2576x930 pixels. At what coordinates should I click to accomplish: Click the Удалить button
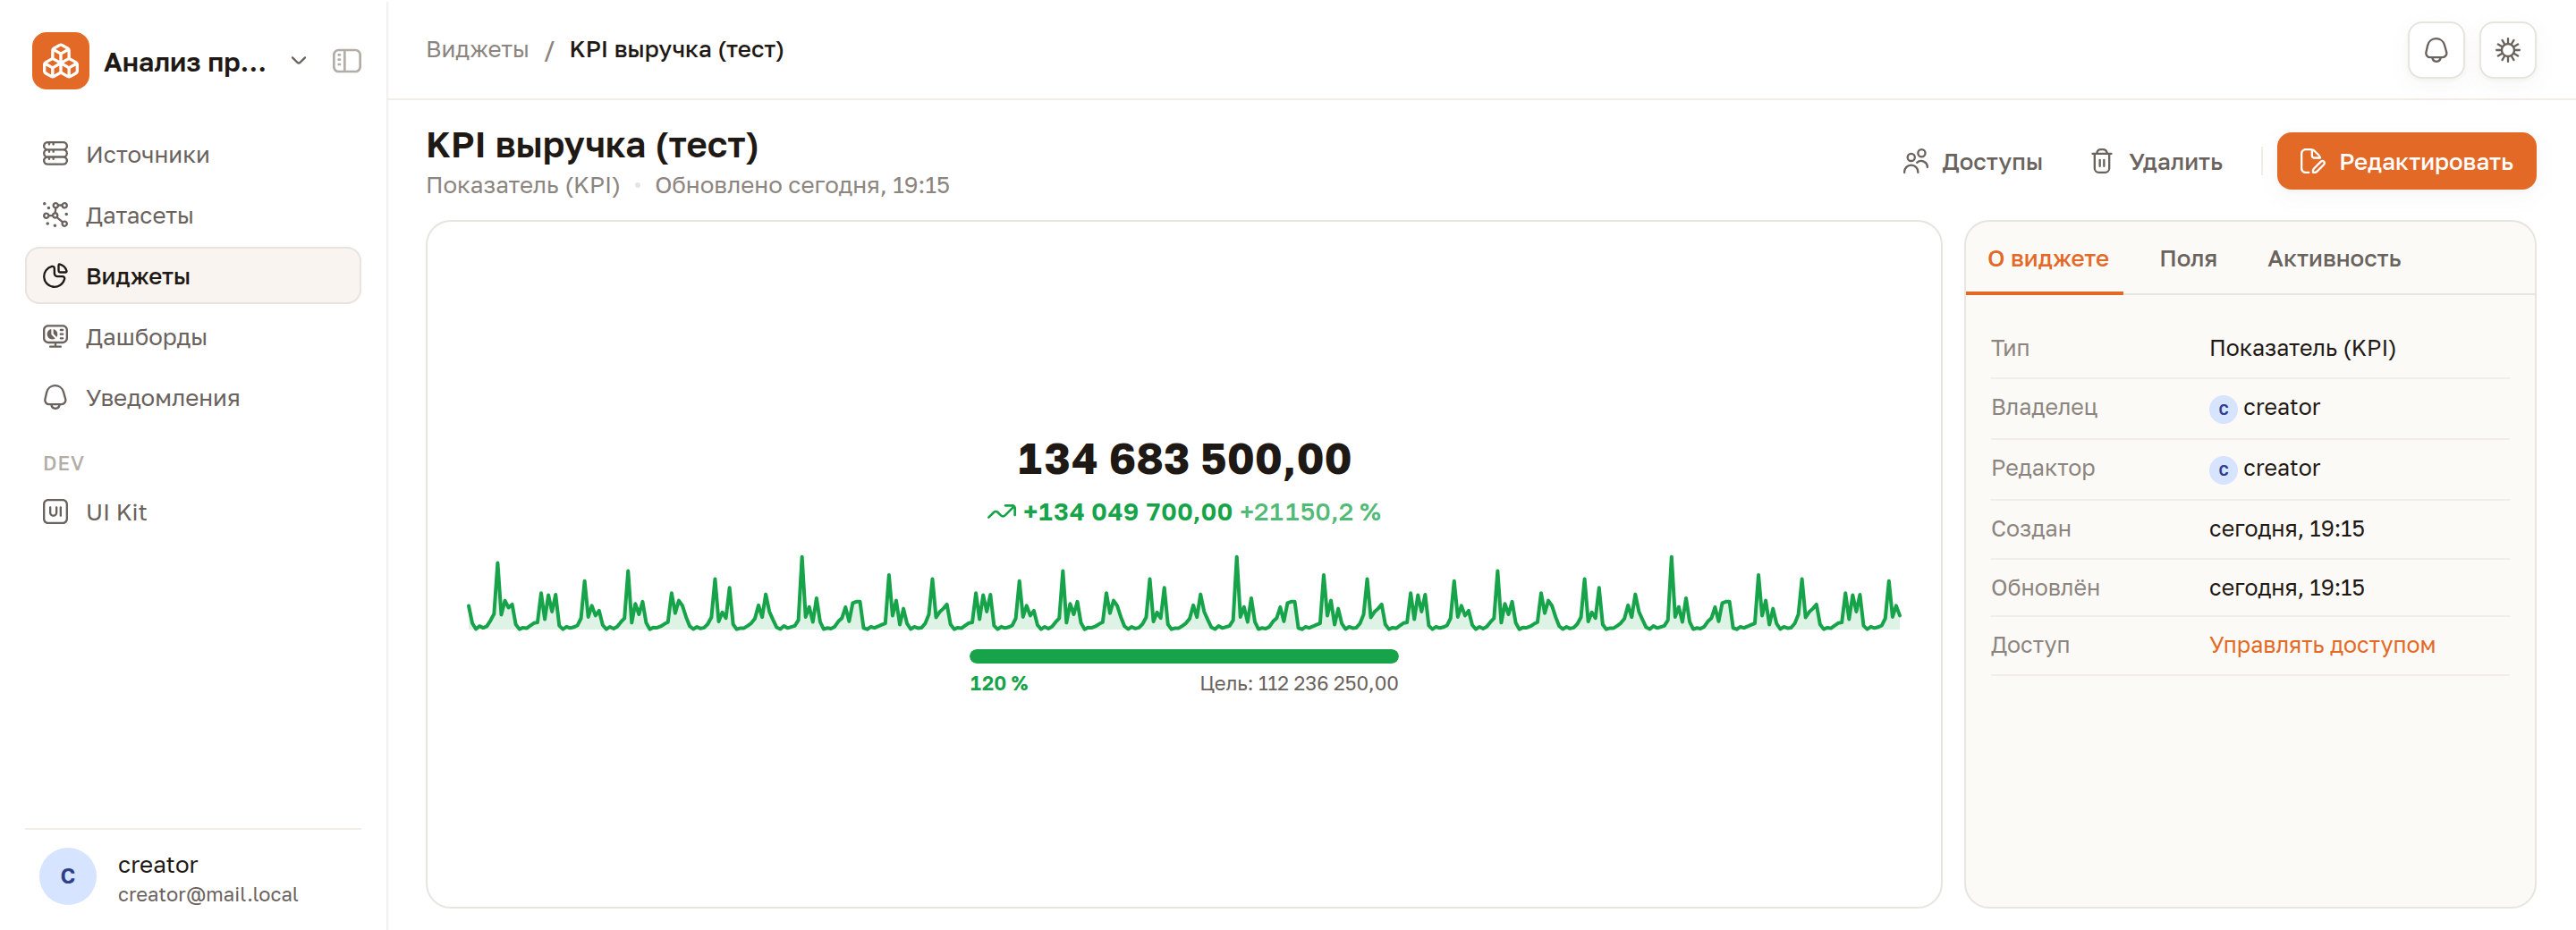[x=2156, y=161]
